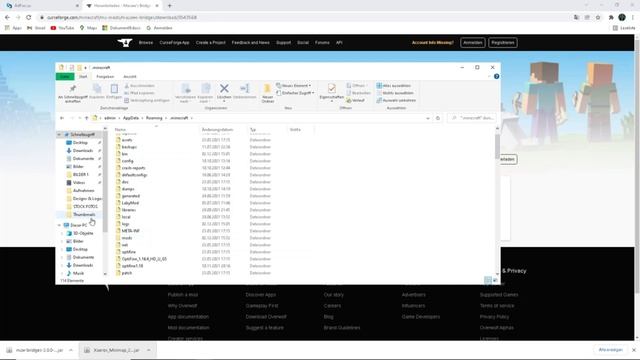Bookmark this page with the star
This screenshot has height=360, width=640.
pyautogui.click(x=598, y=18)
